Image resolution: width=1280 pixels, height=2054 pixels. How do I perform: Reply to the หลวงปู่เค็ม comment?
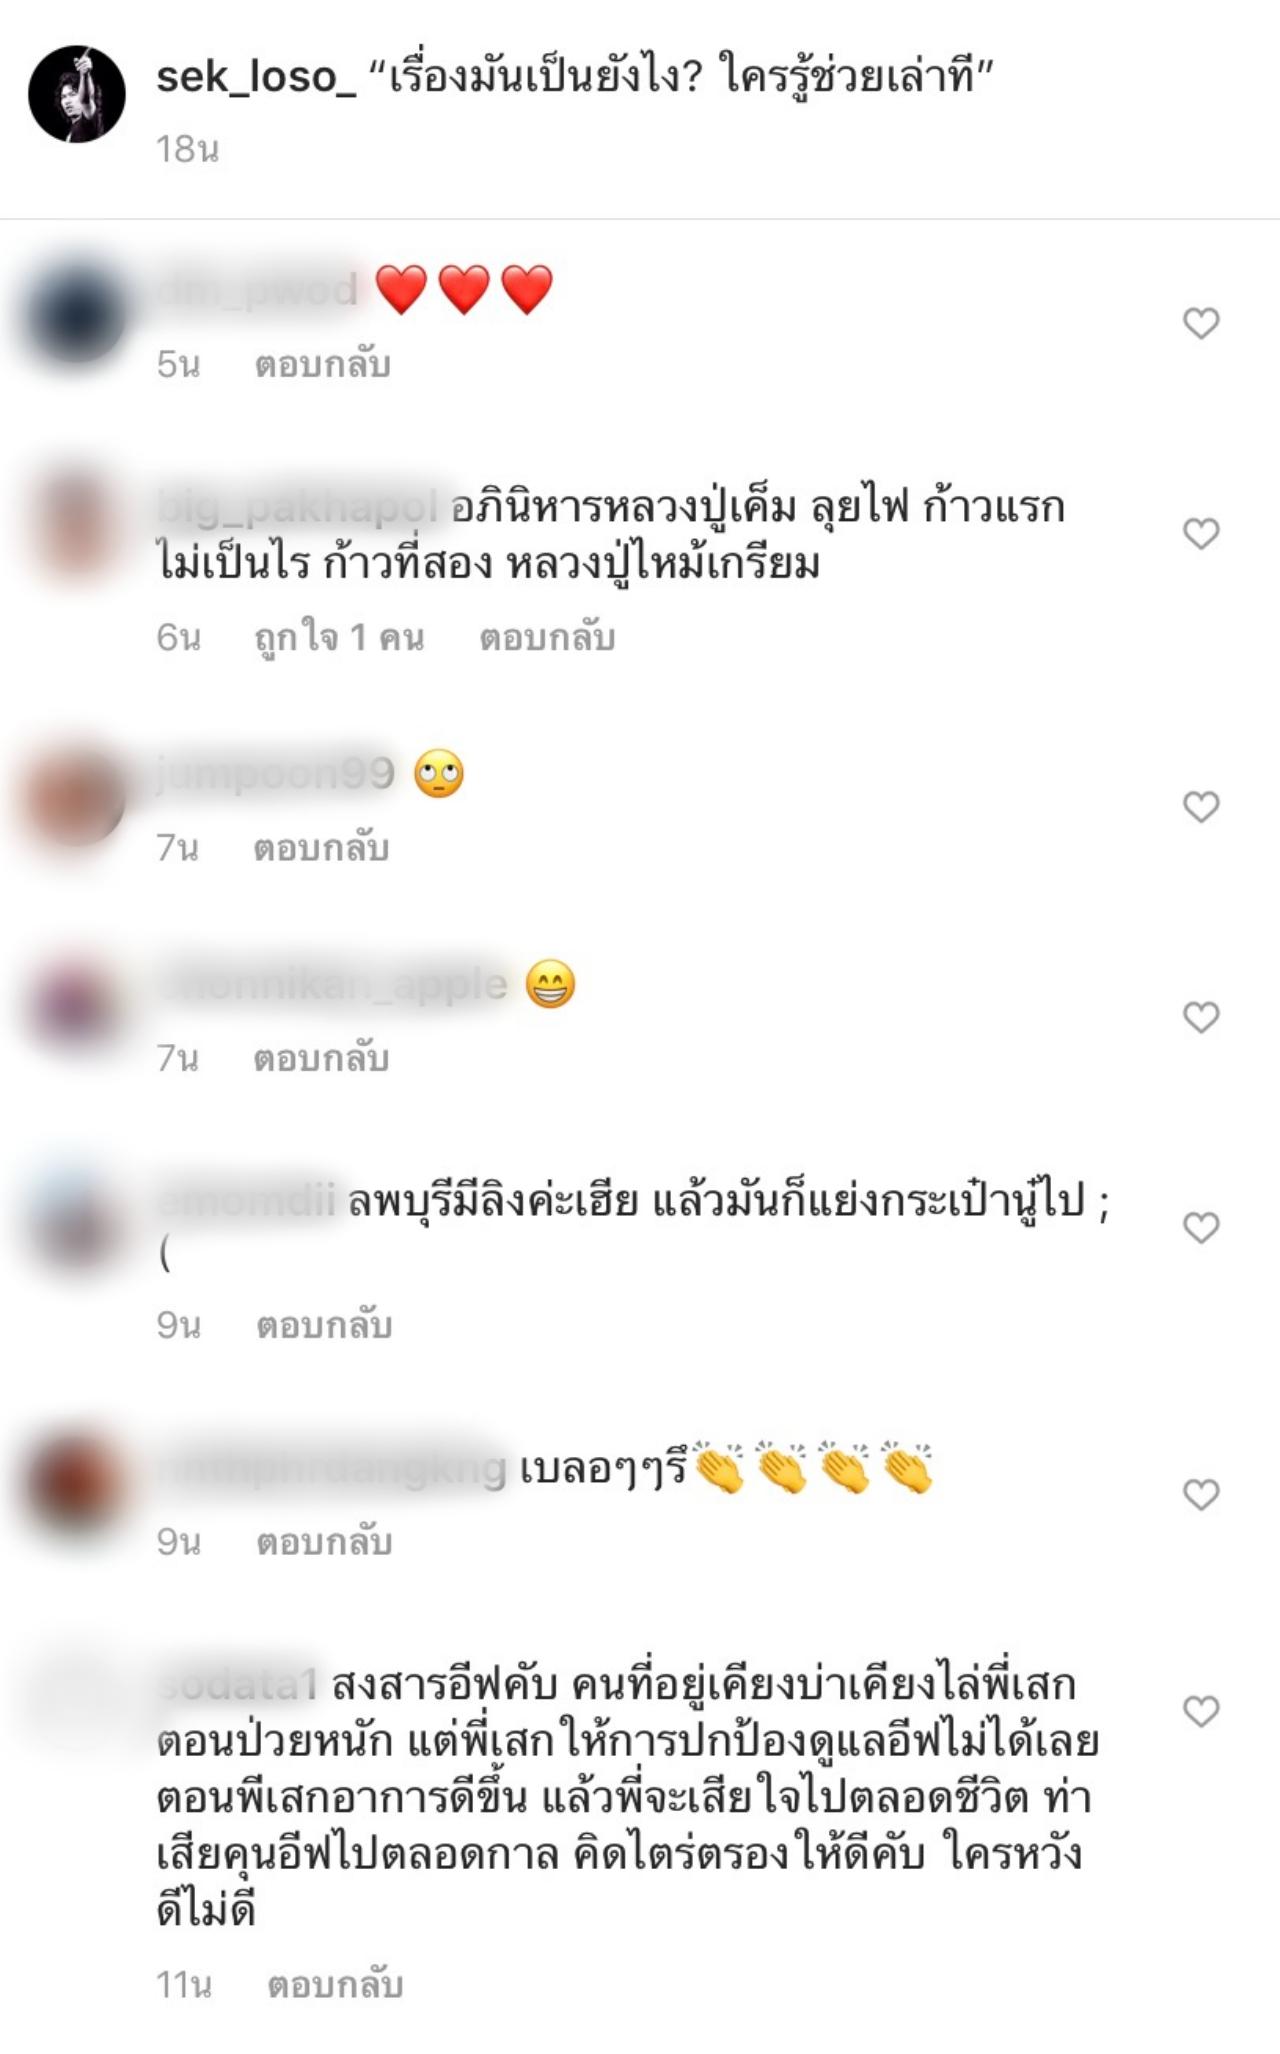(x=547, y=637)
